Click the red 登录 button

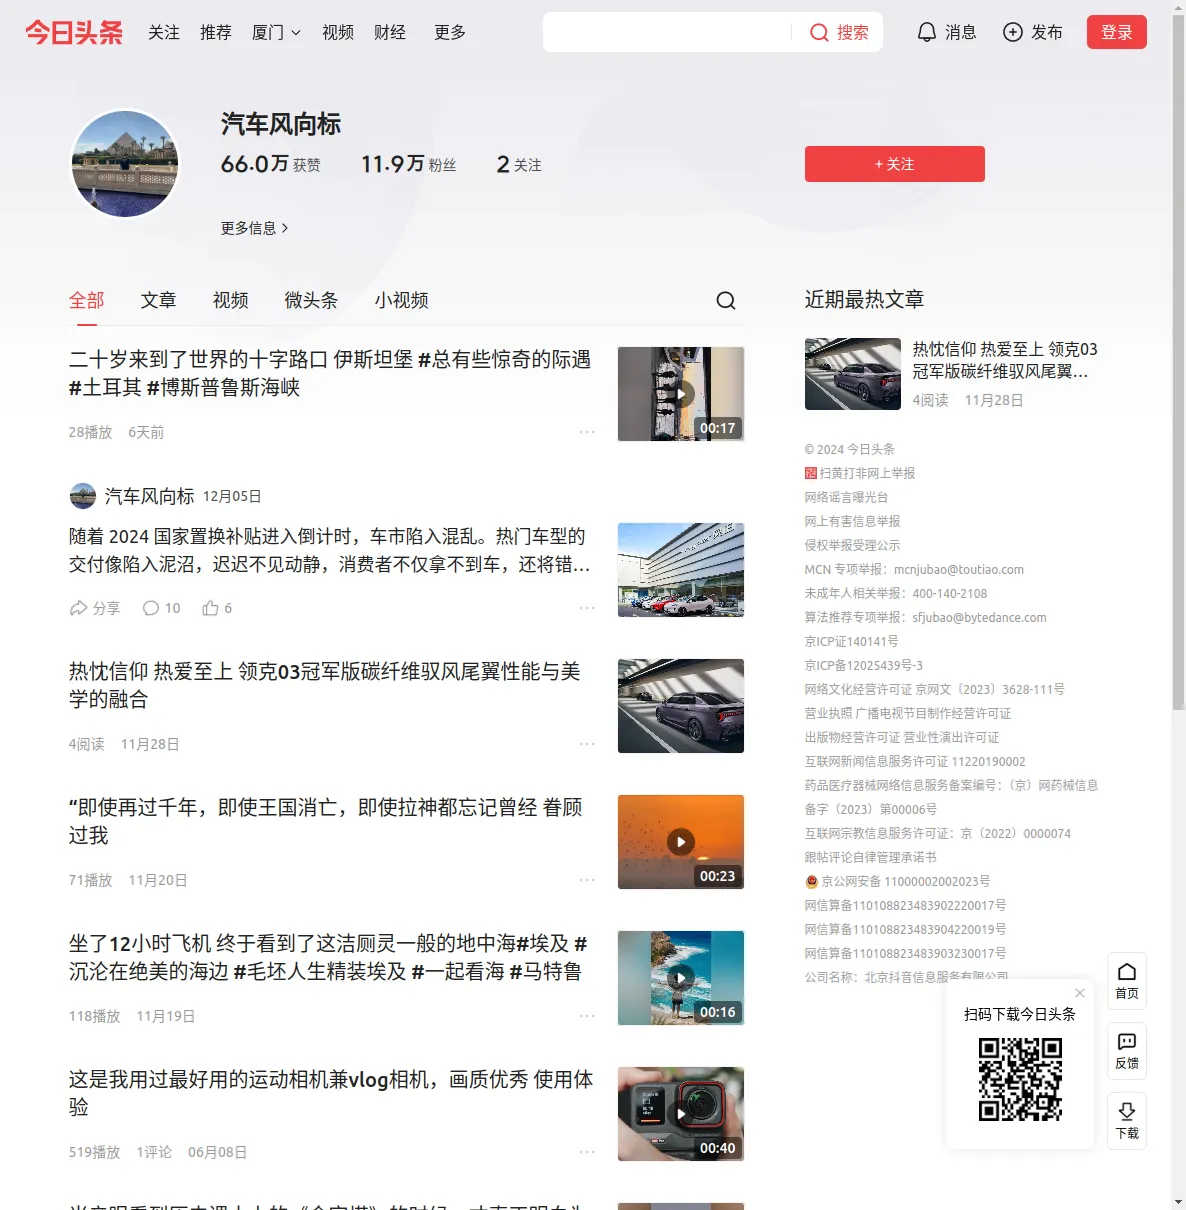click(1117, 32)
